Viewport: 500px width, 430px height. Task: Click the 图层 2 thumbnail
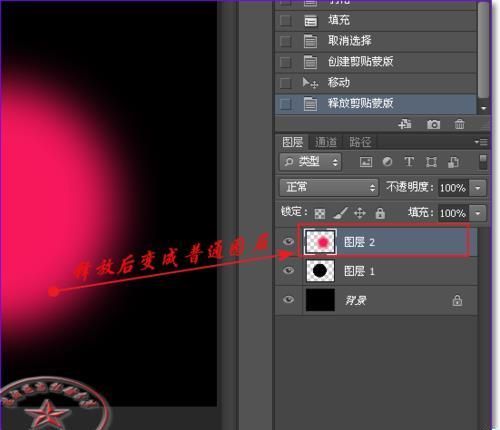click(x=320, y=242)
